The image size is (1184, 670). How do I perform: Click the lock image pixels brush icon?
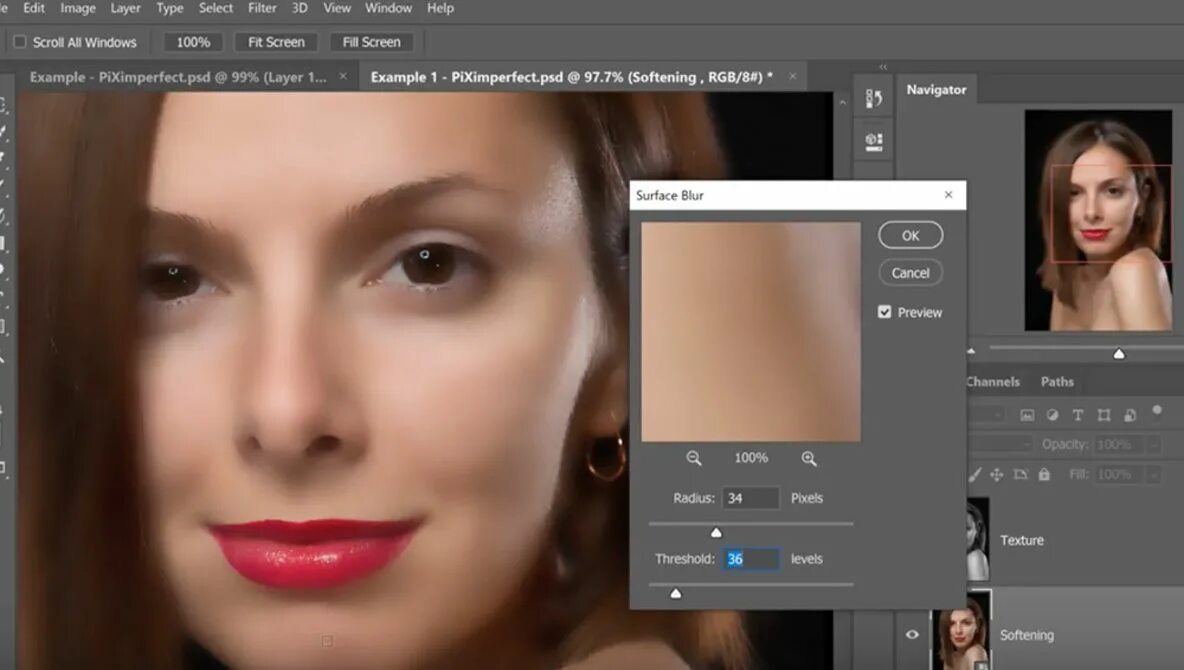click(x=976, y=474)
